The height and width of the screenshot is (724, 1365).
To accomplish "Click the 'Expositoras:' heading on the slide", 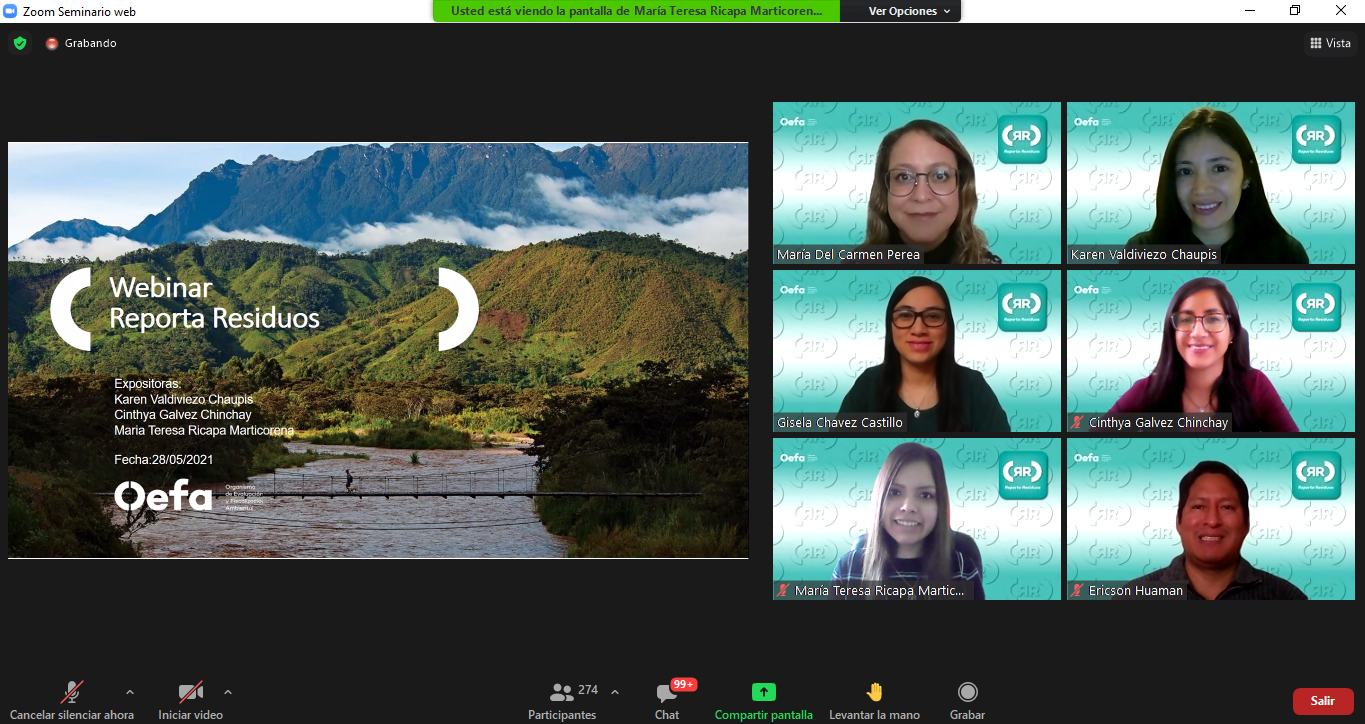I will point(148,383).
